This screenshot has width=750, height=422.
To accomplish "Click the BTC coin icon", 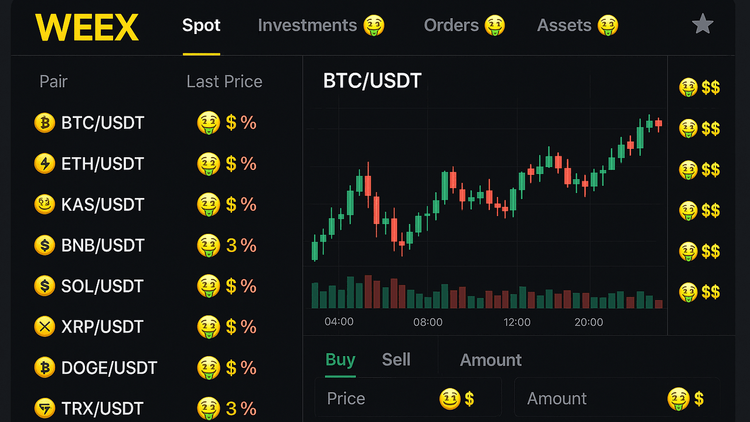I will 44,123.
